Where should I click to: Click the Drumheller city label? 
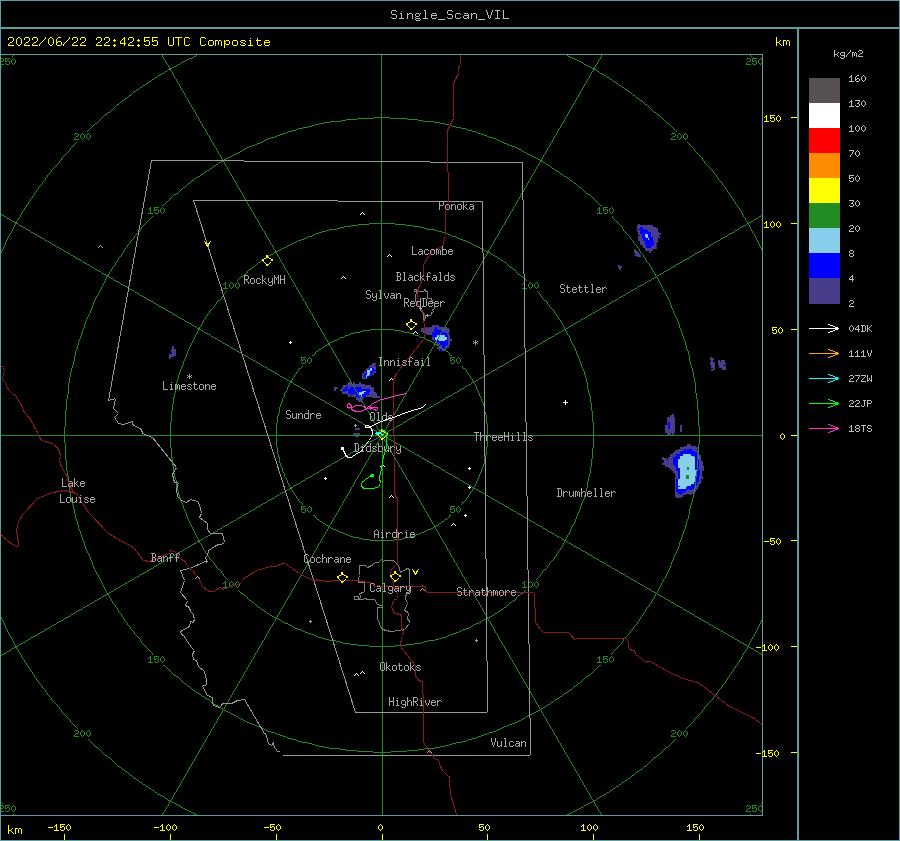pos(586,493)
